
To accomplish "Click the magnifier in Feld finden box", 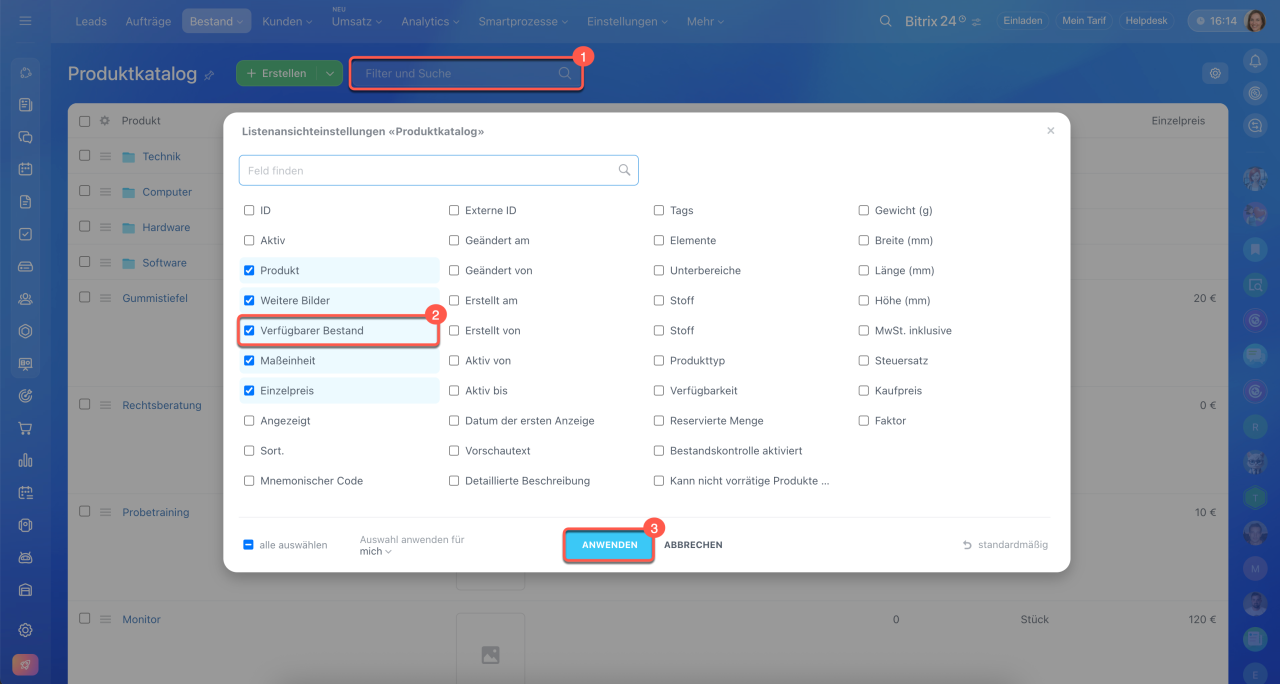I will click(x=625, y=170).
